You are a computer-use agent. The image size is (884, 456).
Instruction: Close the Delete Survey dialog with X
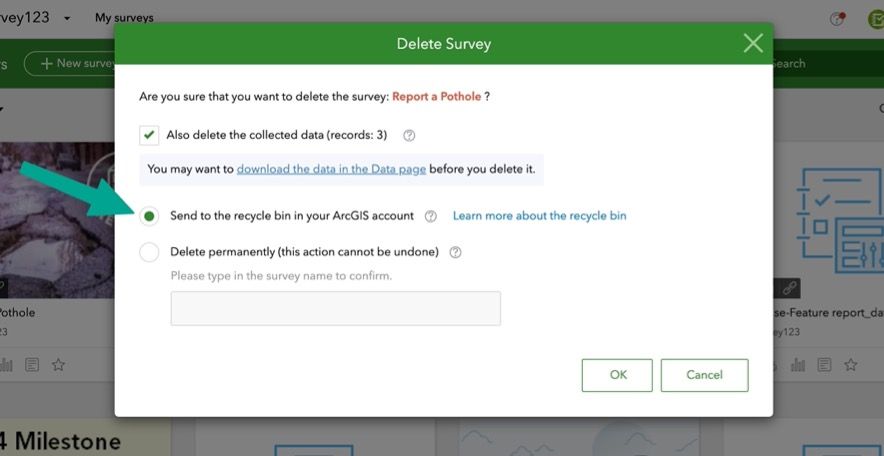(x=753, y=43)
